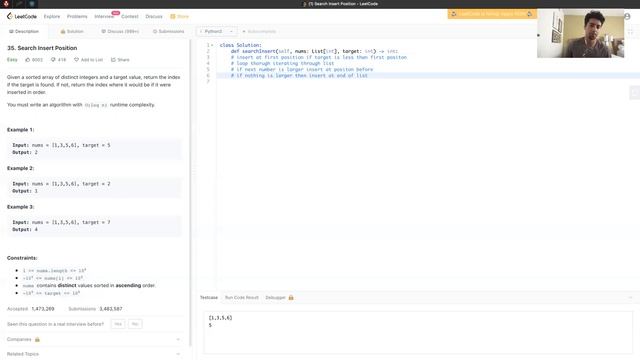
Task: Switch to the Submissions tab
Action: 169,31
